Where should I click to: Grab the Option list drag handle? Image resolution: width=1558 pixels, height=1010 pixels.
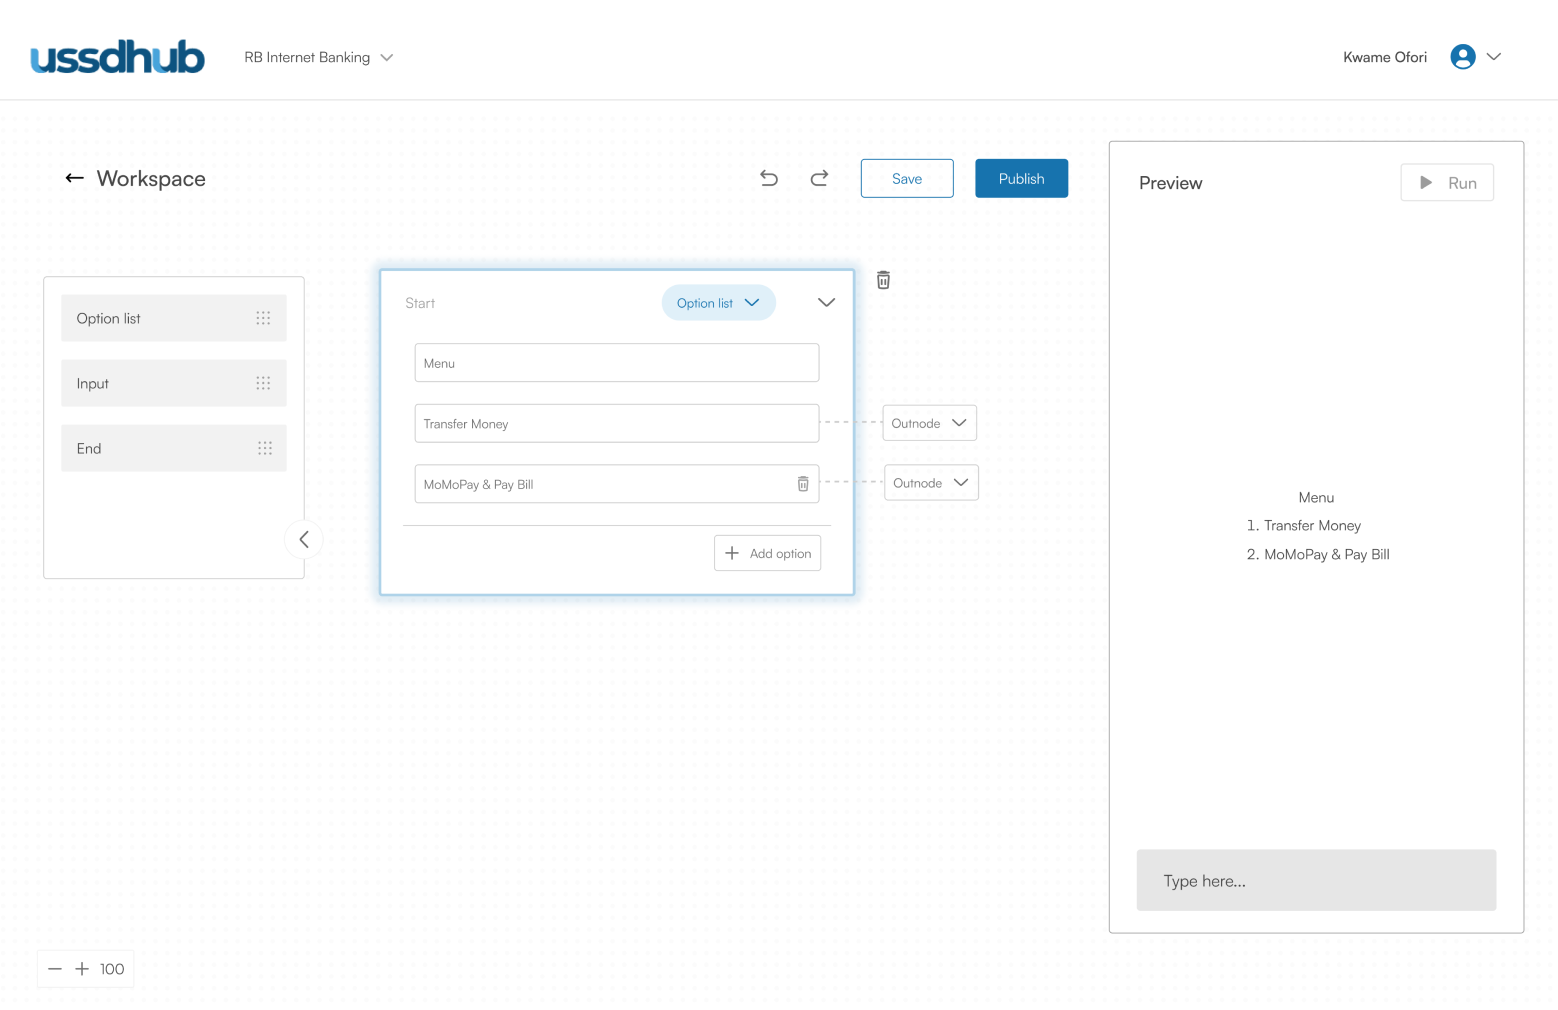click(x=263, y=318)
